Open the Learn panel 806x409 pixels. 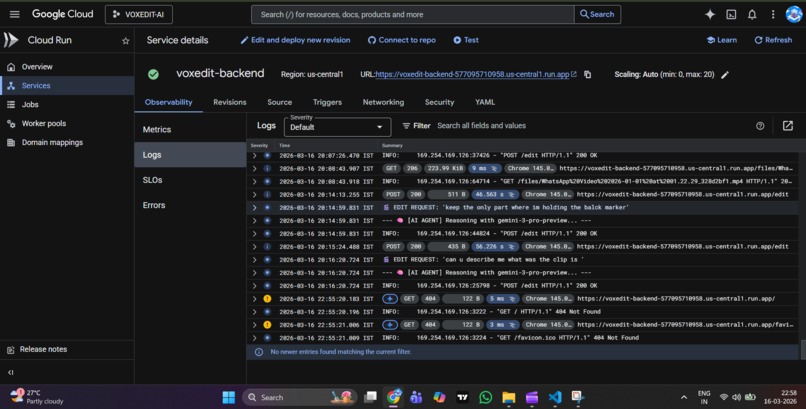tap(722, 40)
